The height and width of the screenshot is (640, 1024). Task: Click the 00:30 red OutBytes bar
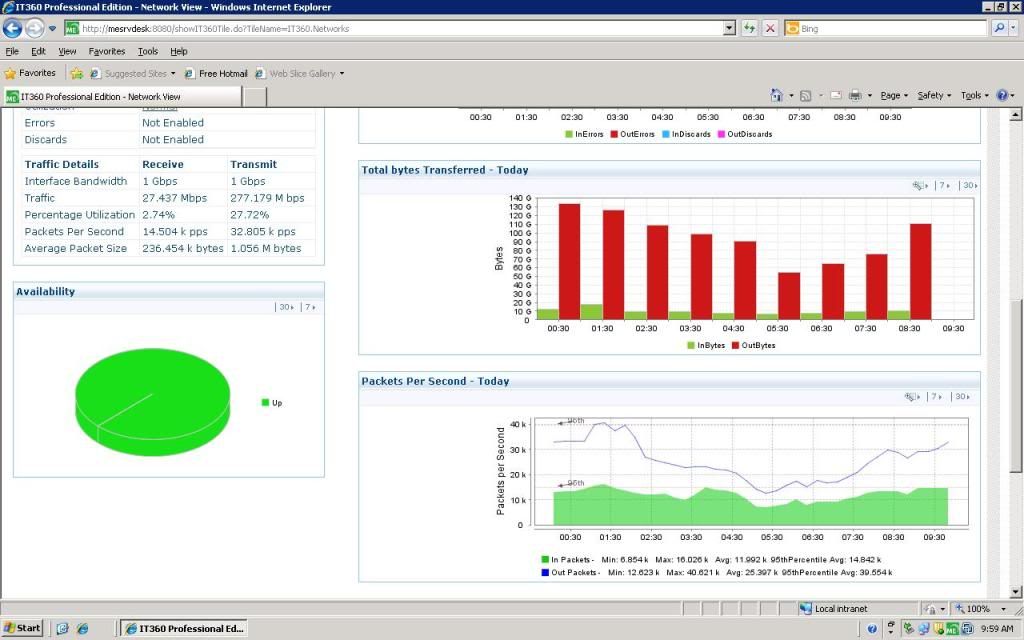click(569, 261)
